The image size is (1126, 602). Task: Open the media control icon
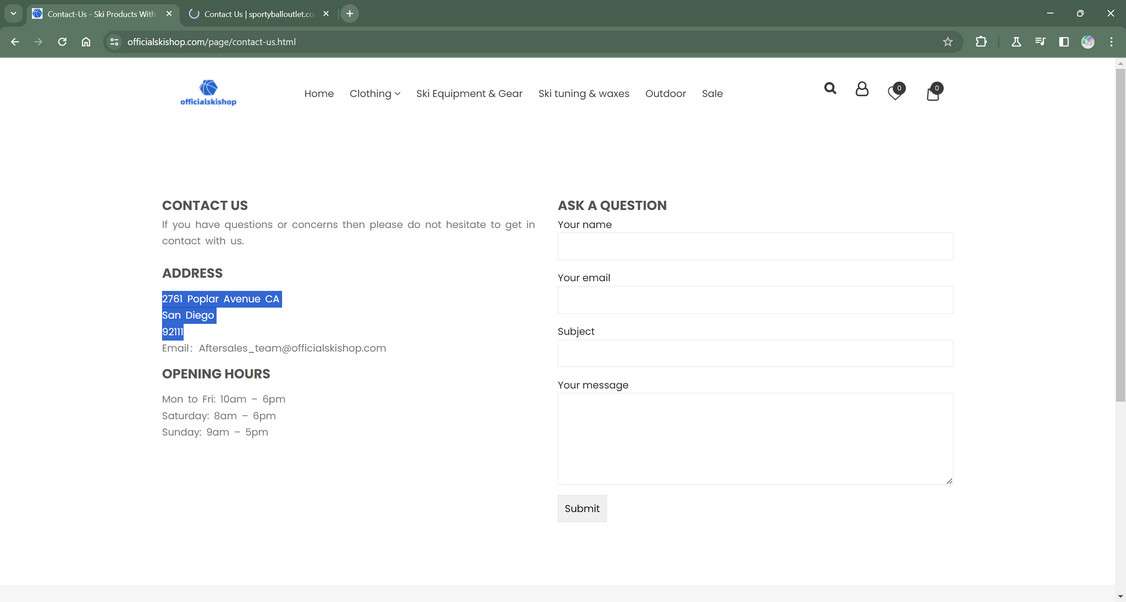point(1040,42)
